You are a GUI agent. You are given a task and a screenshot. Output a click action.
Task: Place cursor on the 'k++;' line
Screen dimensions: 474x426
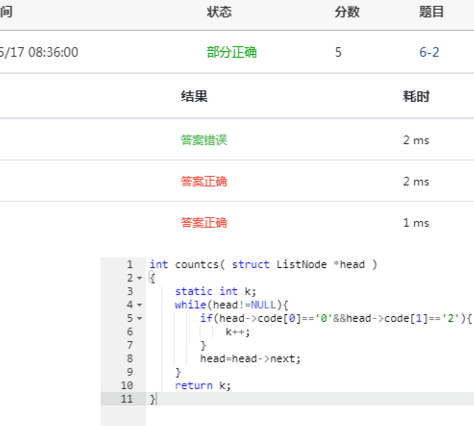coord(238,332)
